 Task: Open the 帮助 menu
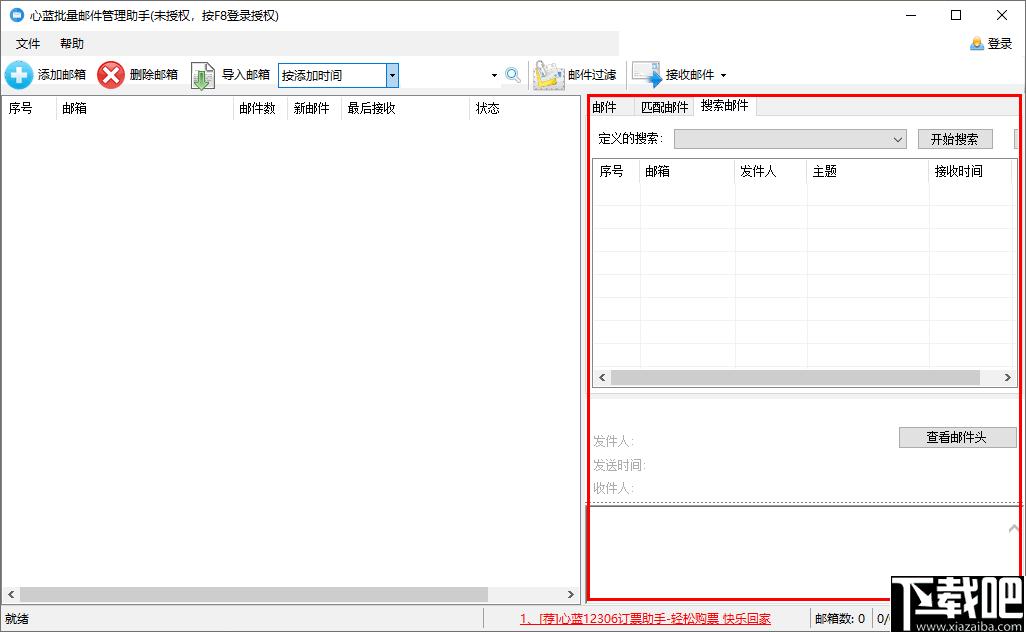tap(72, 44)
